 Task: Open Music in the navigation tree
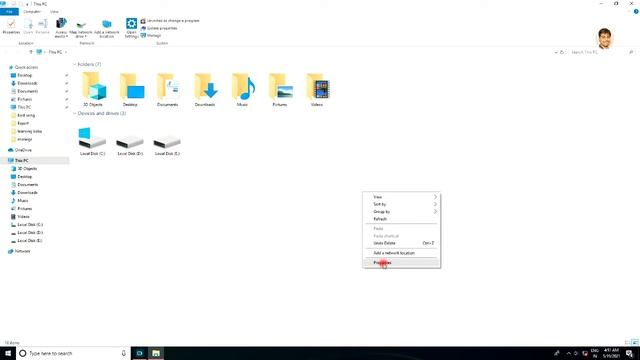(23, 201)
